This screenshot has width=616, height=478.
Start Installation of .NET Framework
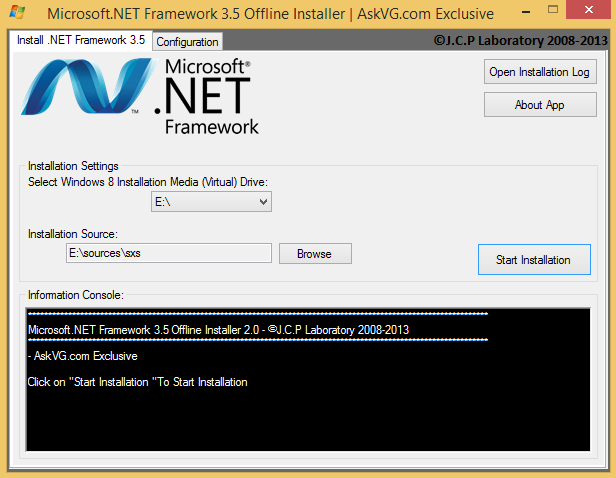tap(534, 260)
